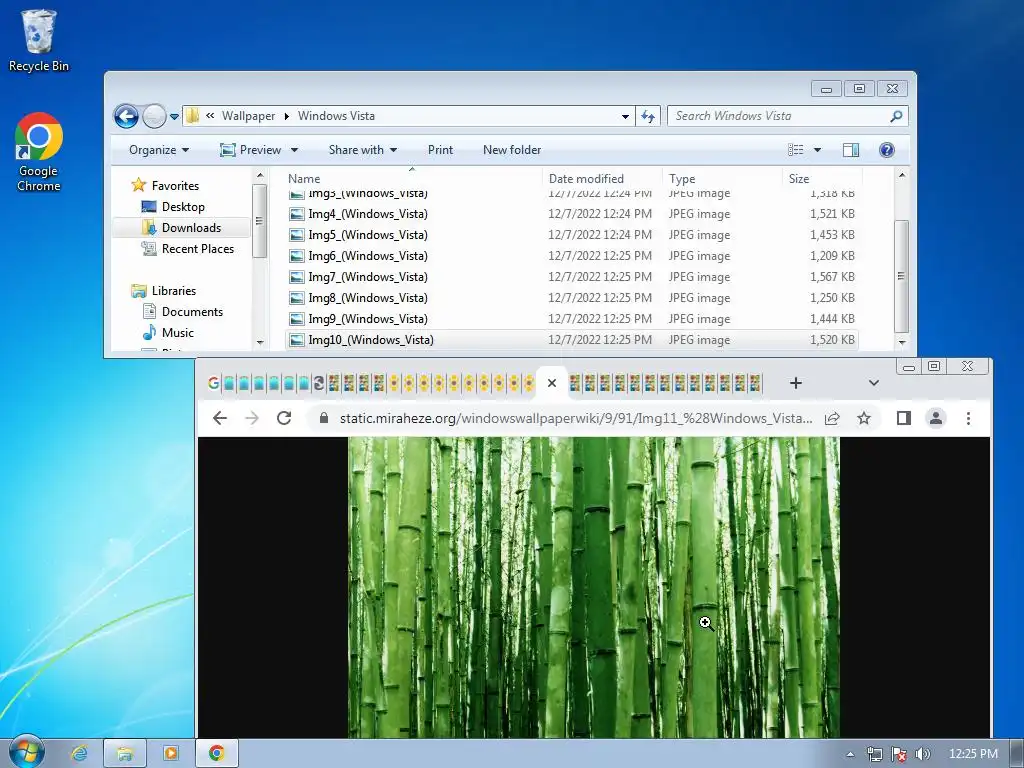
Task: Launch Internet Explorer from taskbar
Action: click(x=79, y=754)
